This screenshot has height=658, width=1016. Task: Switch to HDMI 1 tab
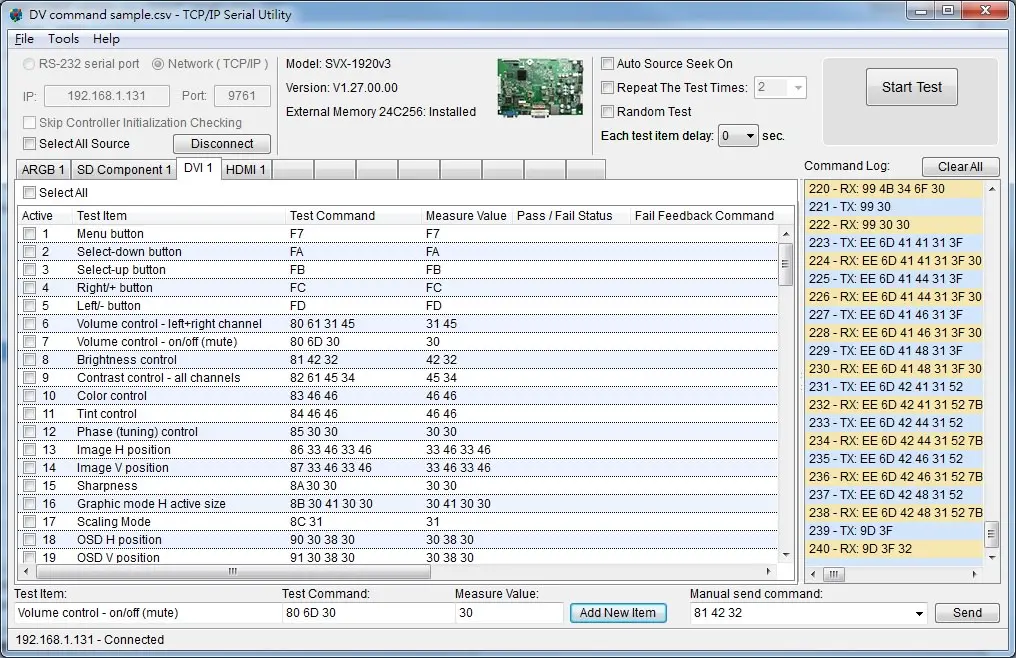tap(246, 170)
